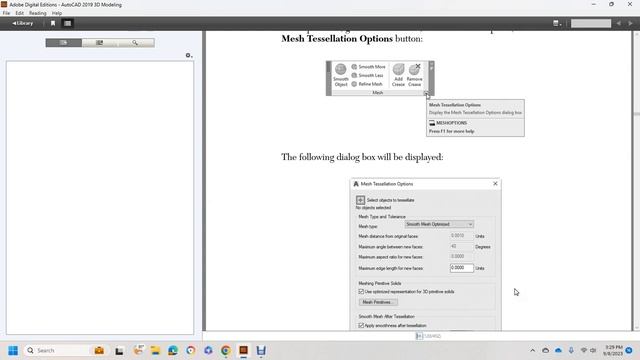Open the Google Chrome taskbar icon with the underline
Screen dimensions: 640x360
click(226, 350)
